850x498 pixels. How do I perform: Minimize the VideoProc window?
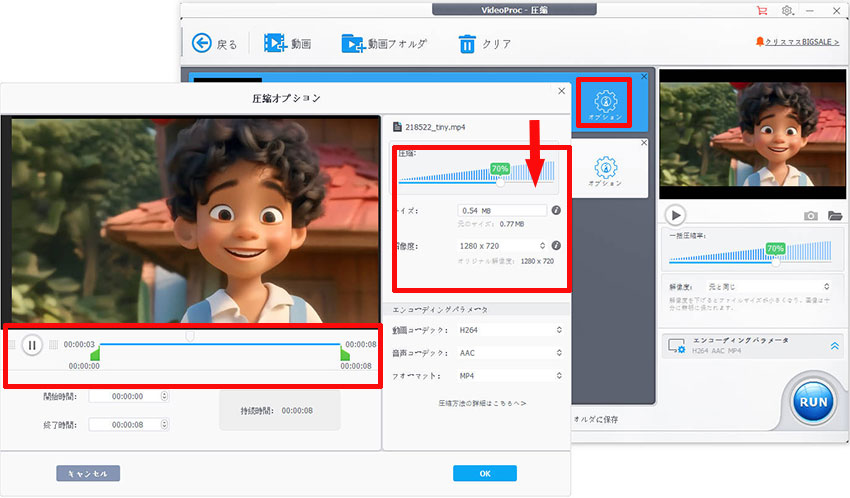(810, 10)
